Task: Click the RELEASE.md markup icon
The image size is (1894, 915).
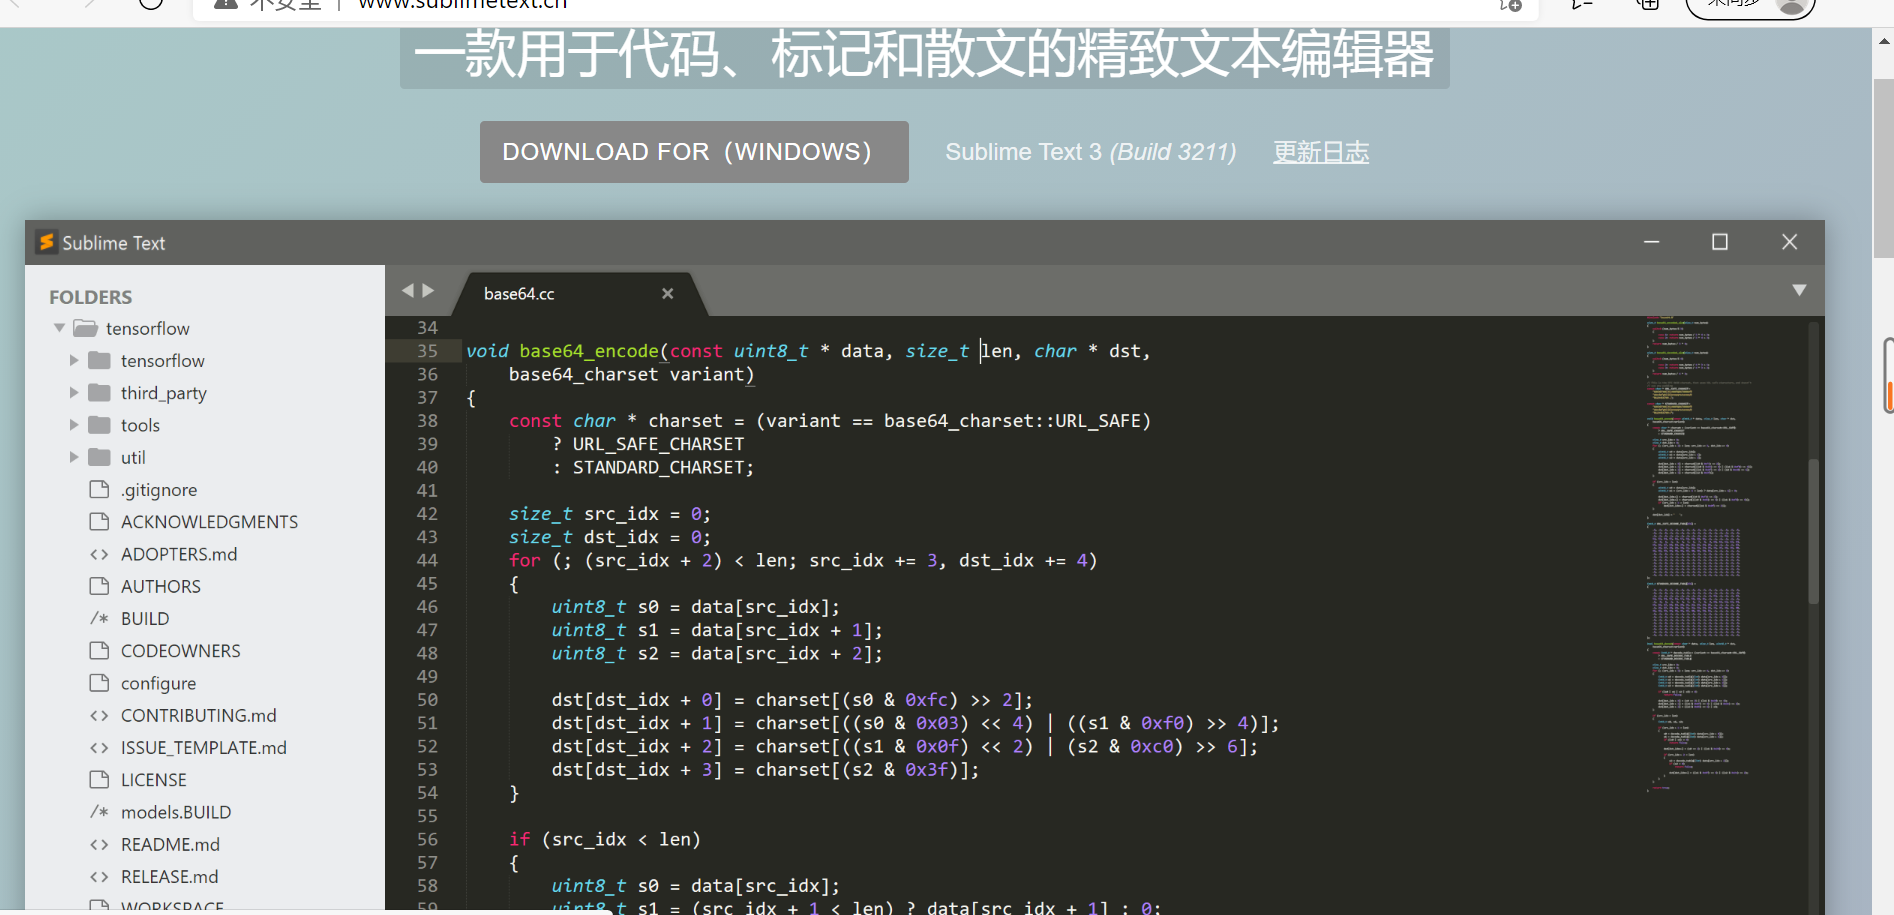Action: click(x=99, y=876)
